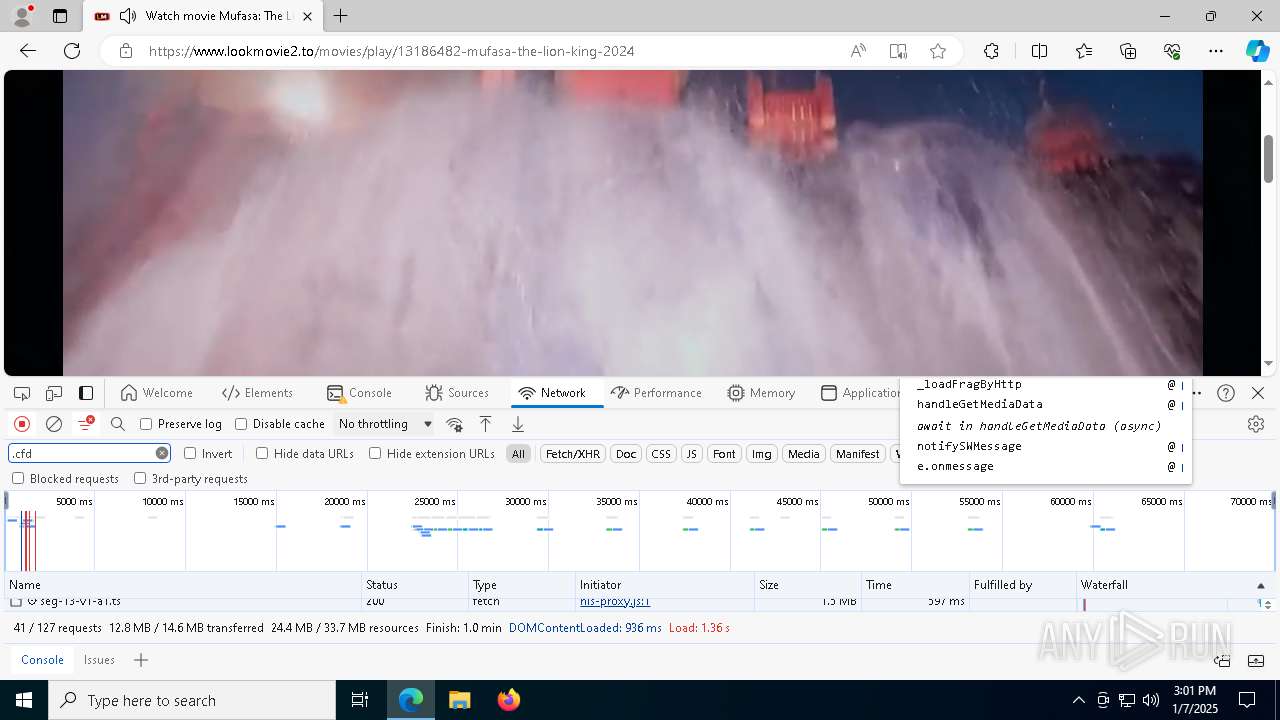Viewport: 1280px width, 720px height.
Task: Go back to previous page
Action: pos(28,51)
